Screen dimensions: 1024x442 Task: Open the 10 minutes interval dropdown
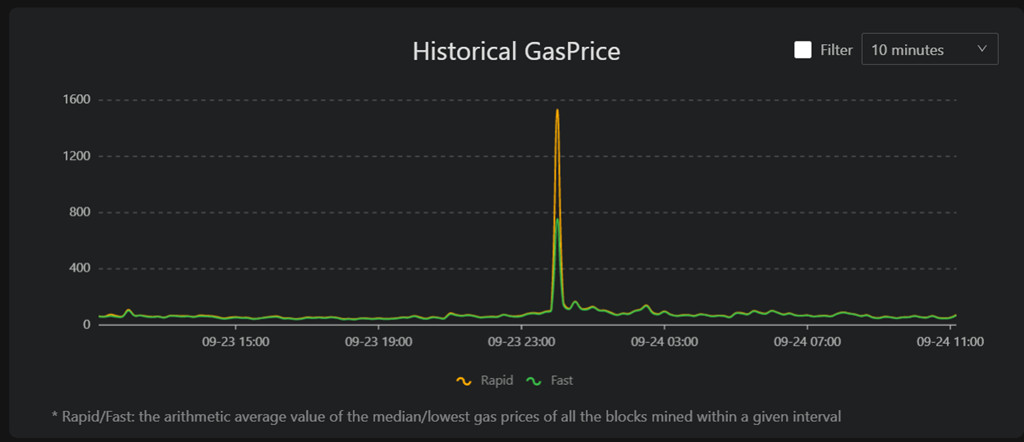coord(929,49)
